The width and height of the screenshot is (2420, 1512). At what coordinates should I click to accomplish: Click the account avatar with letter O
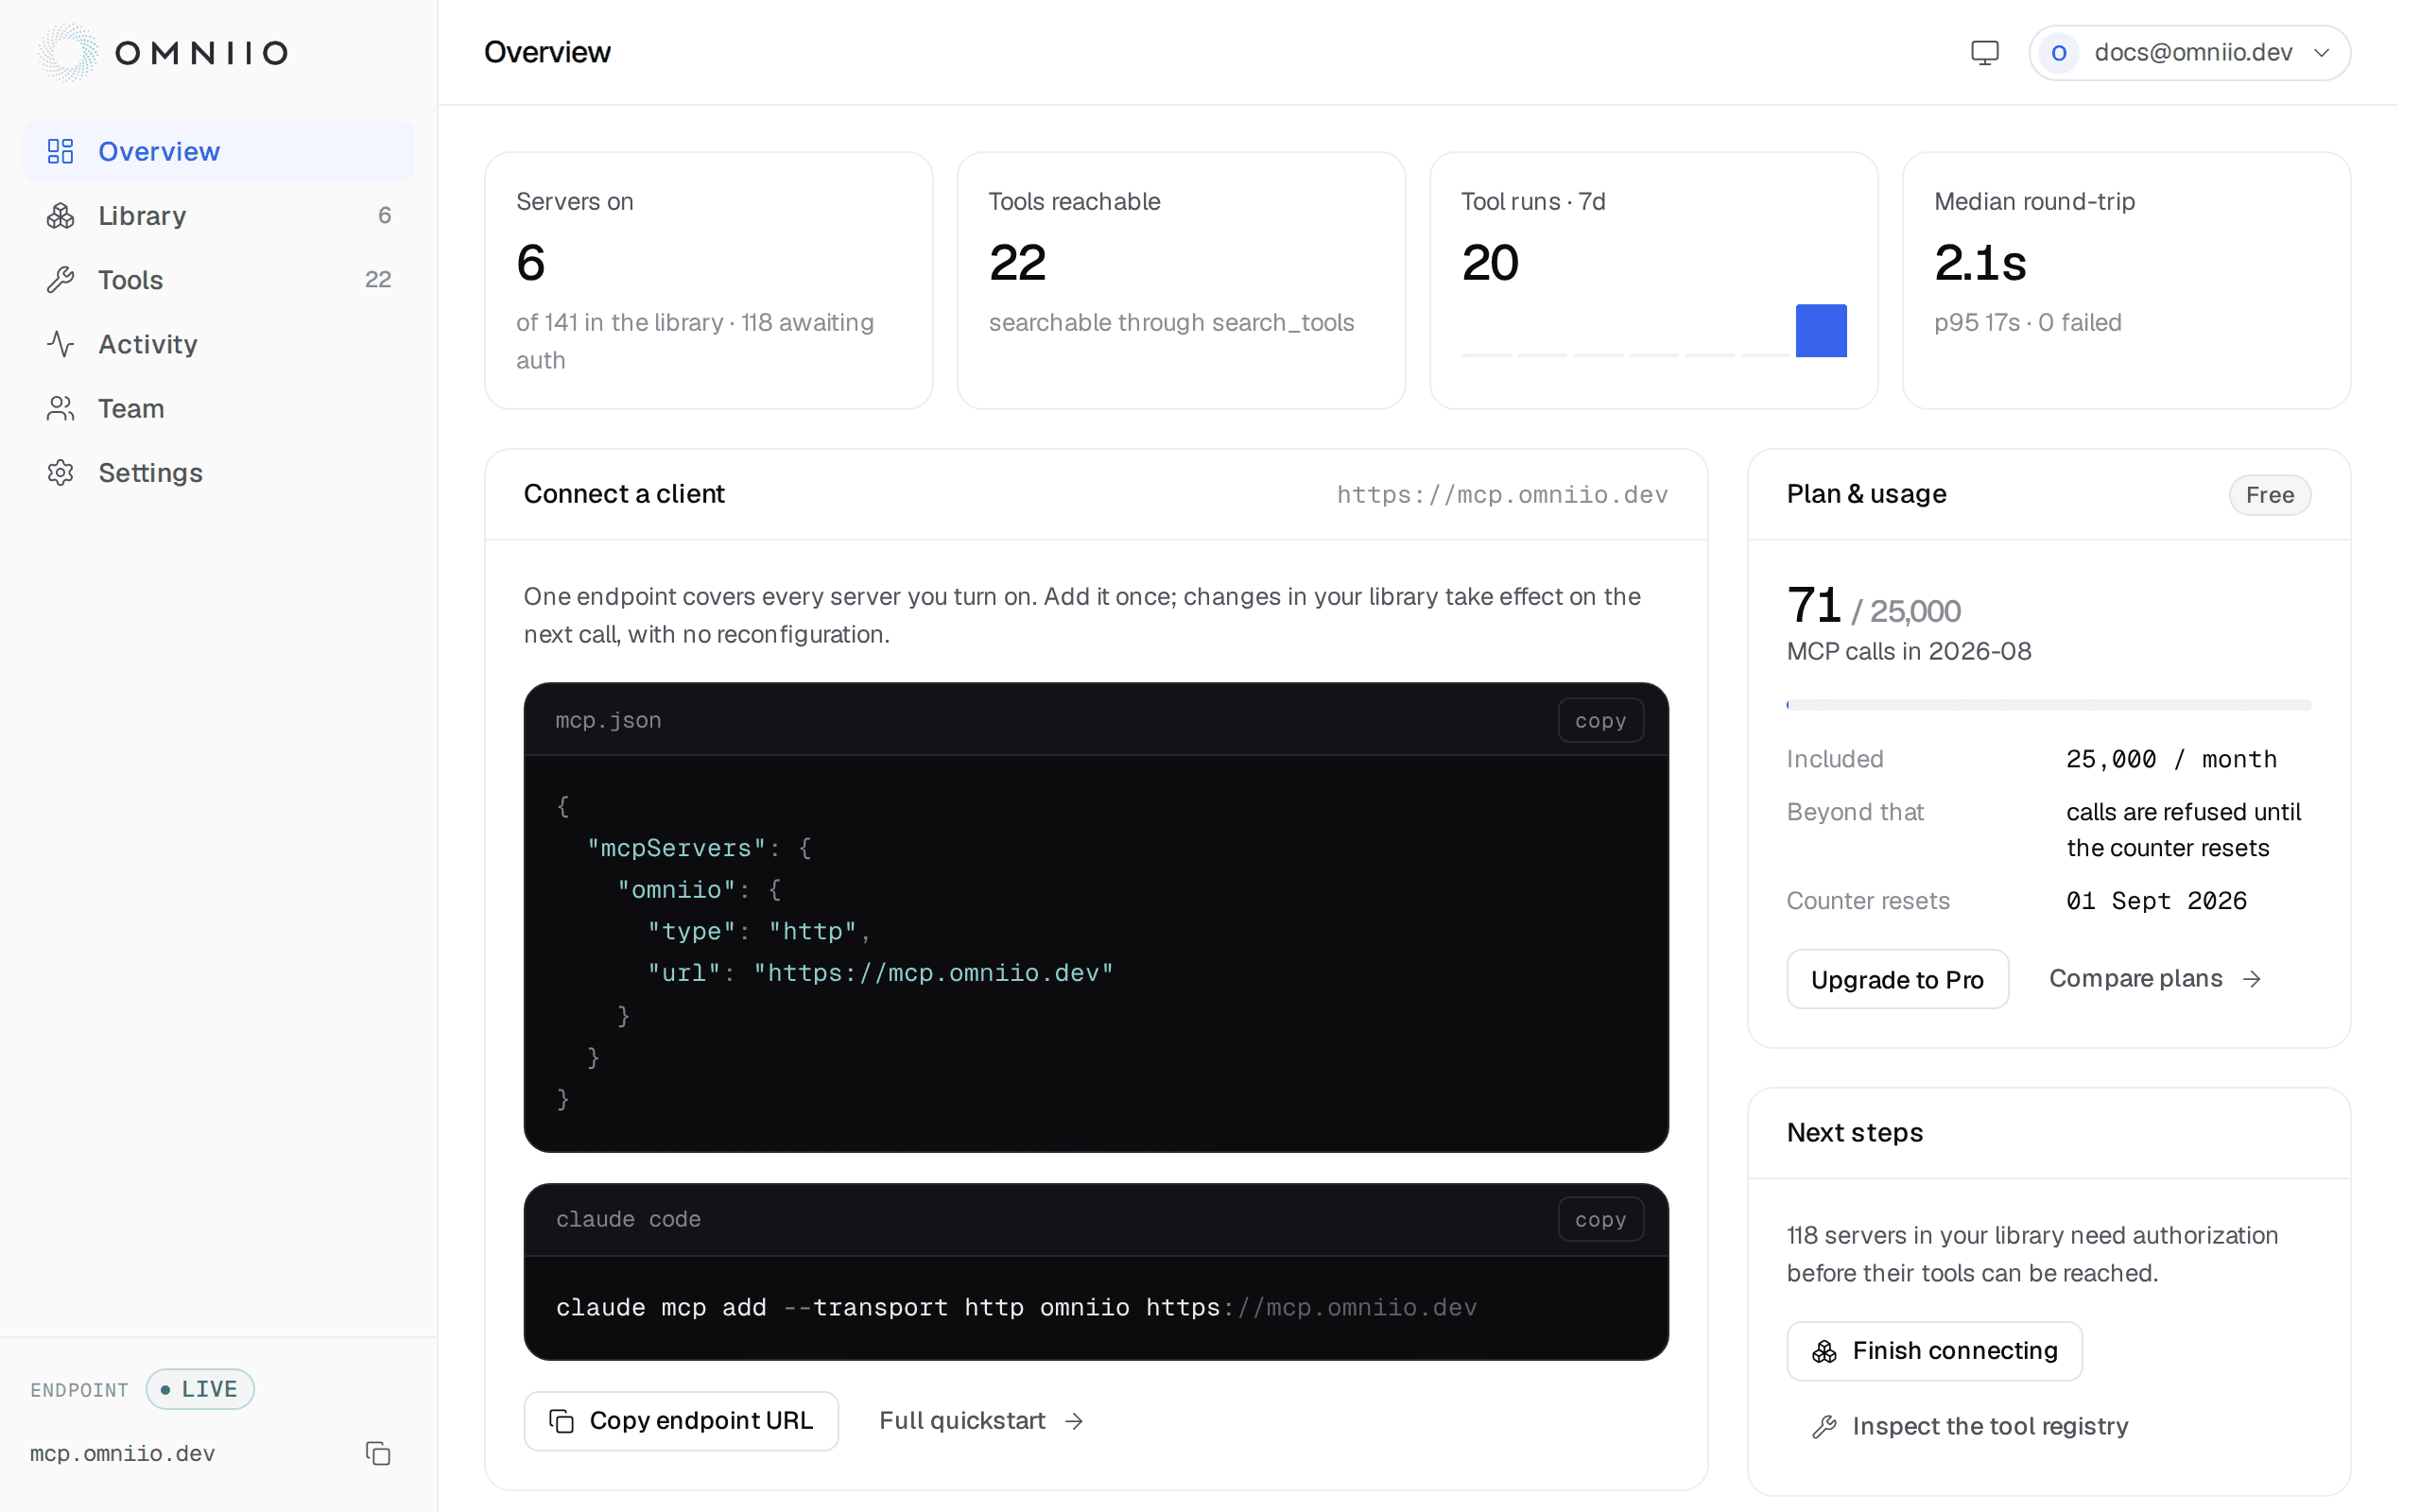2058,52
